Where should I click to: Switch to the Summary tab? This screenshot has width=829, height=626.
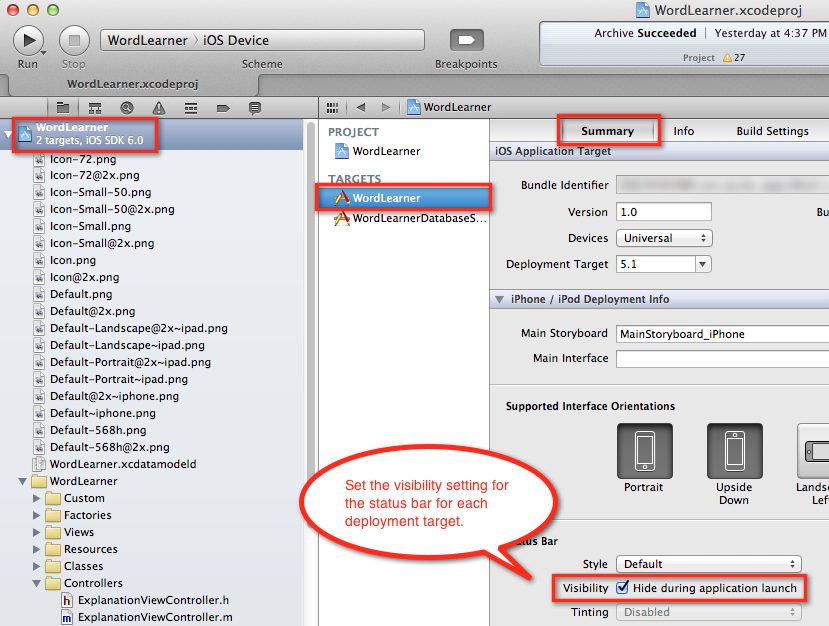click(607, 131)
